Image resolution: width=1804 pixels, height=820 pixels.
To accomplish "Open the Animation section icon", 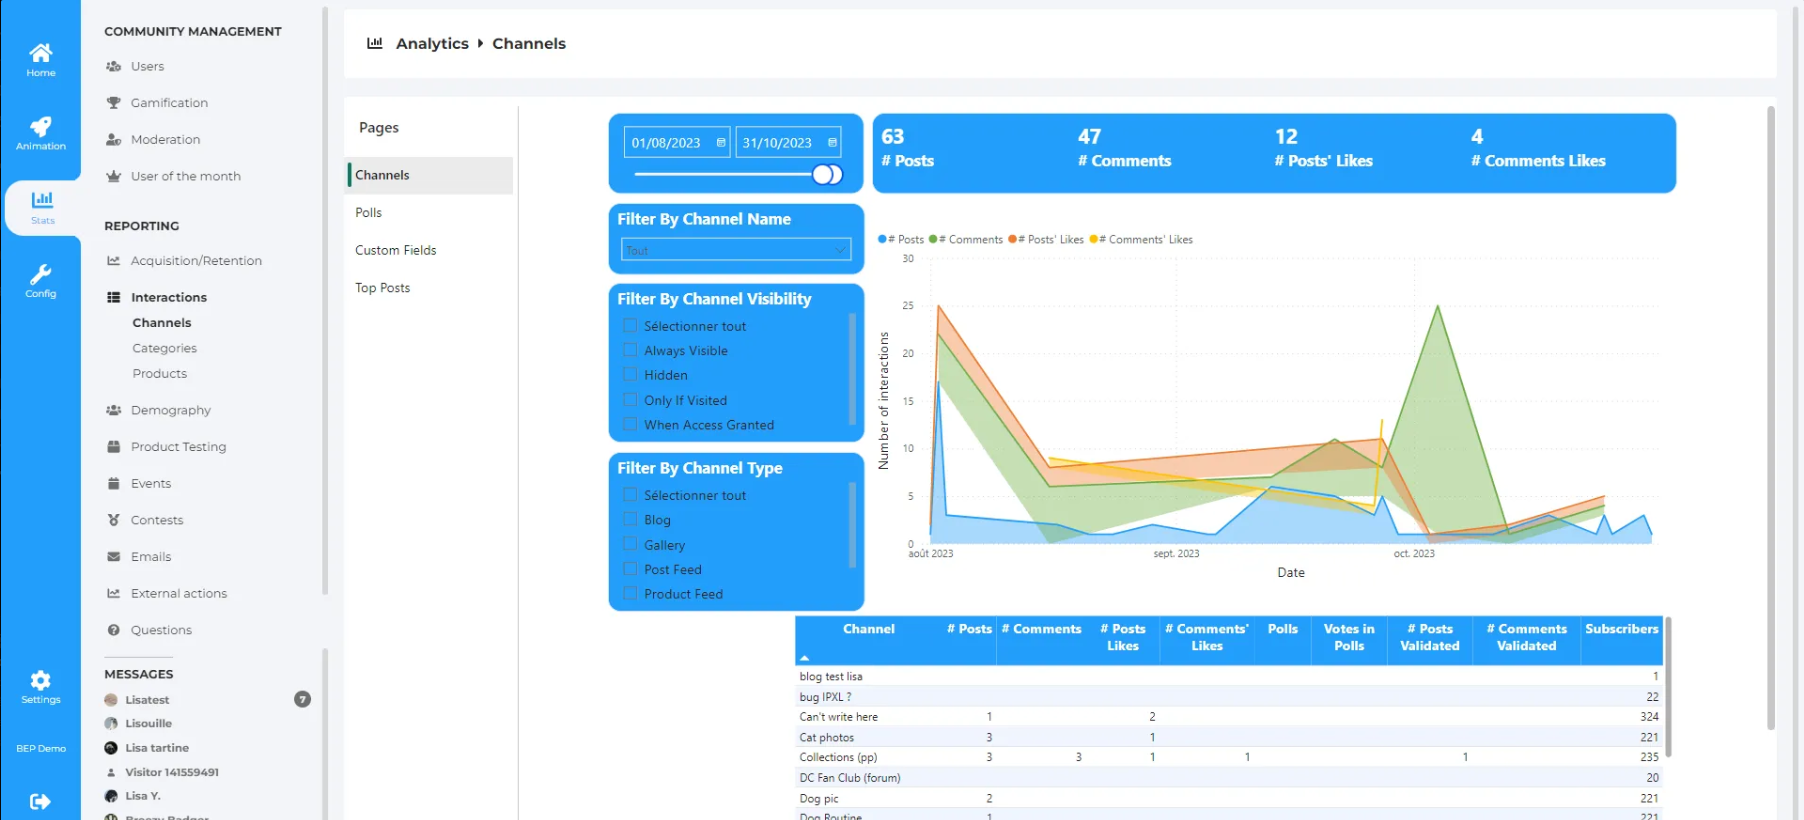I will (40, 132).
